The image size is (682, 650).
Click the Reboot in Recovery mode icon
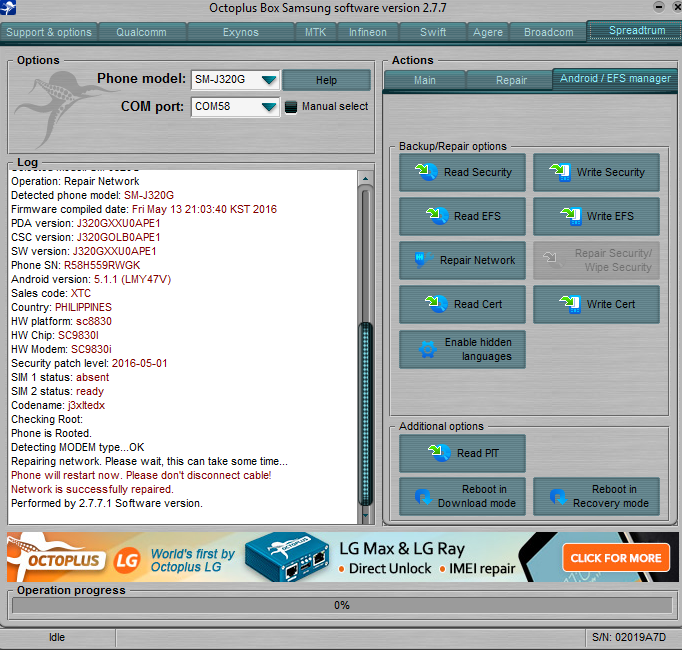pyautogui.click(x=558, y=496)
